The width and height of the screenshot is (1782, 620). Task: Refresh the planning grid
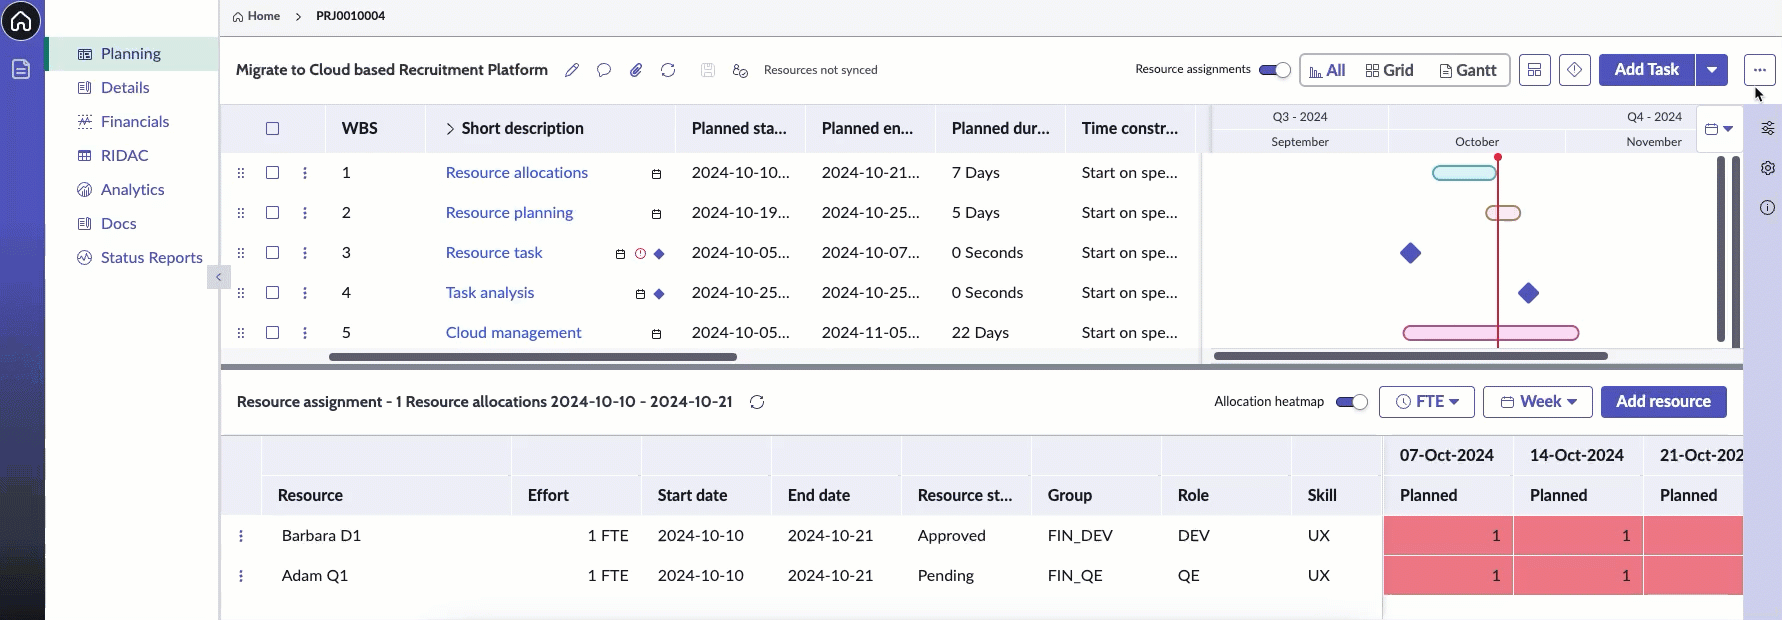(x=668, y=70)
